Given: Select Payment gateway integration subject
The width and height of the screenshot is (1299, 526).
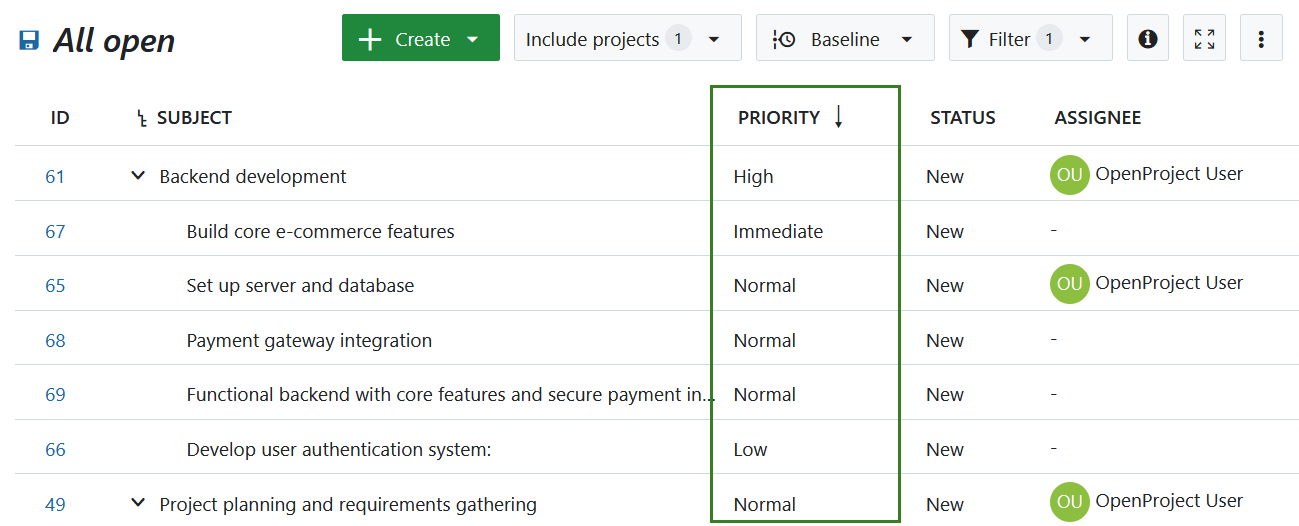Looking at the screenshot, I should [x=309, y=341].
